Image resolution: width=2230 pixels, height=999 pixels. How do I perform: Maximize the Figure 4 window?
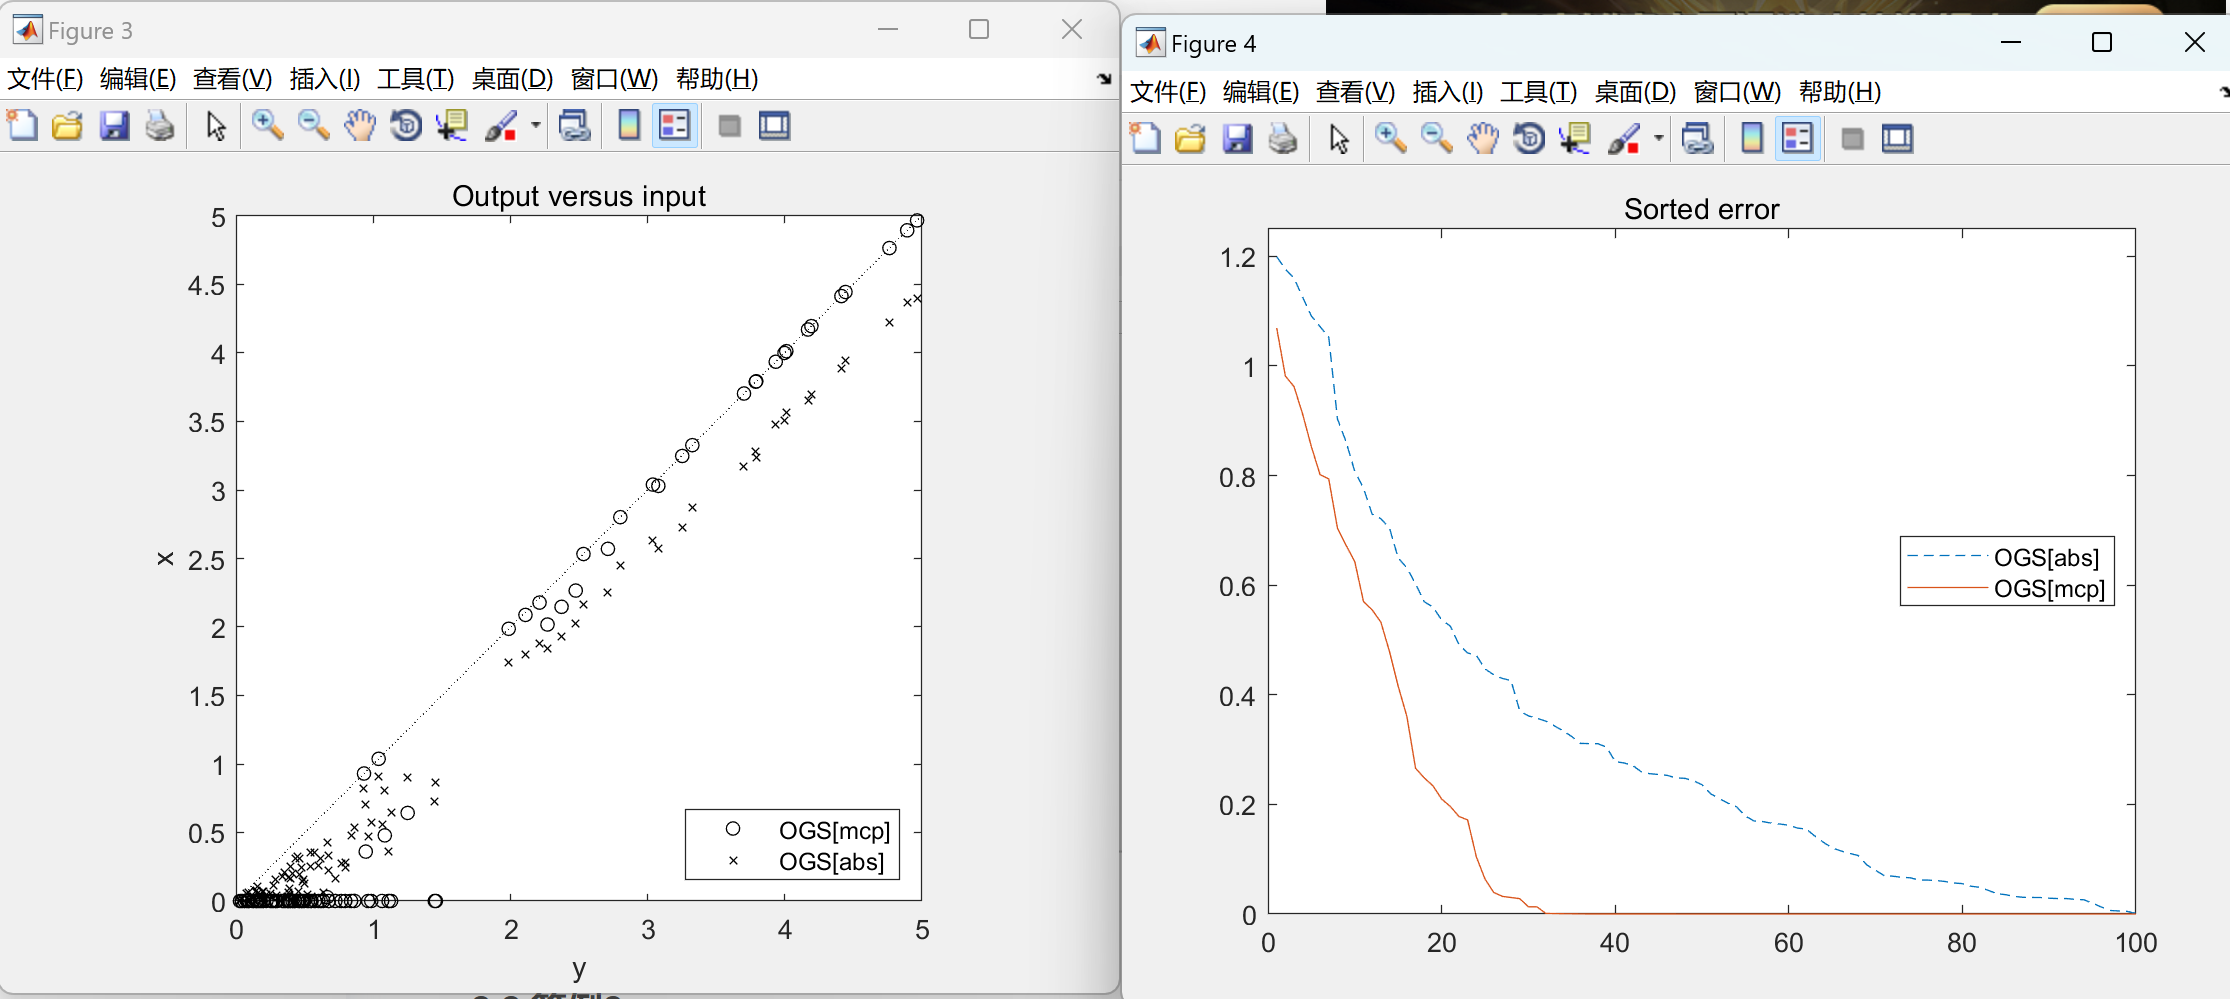[2102, 42]
